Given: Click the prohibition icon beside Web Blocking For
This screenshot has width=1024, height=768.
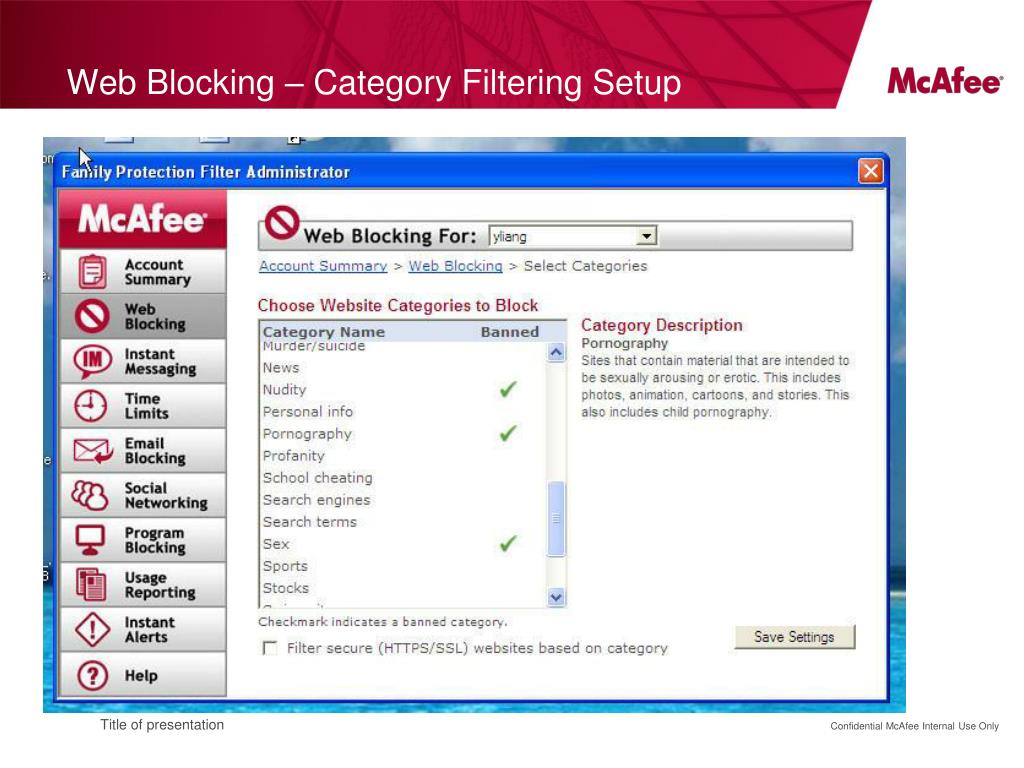Looking at the screenshot, I should (282, 223).
